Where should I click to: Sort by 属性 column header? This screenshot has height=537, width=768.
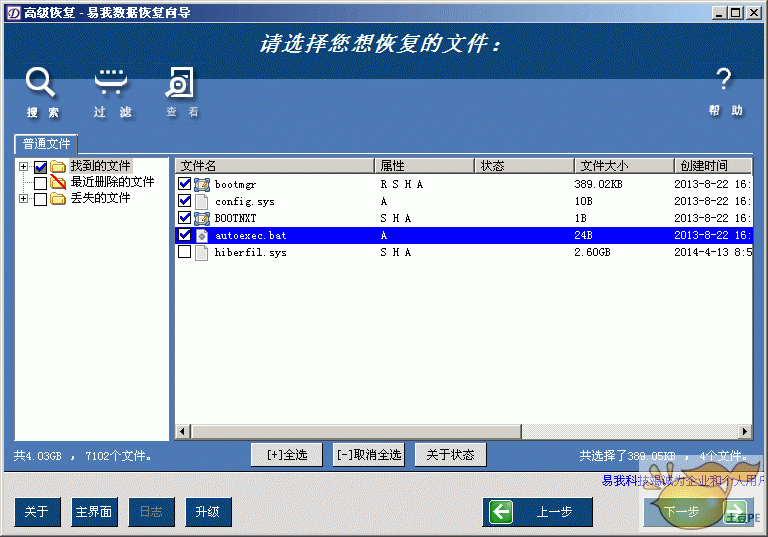pos(425,166)
